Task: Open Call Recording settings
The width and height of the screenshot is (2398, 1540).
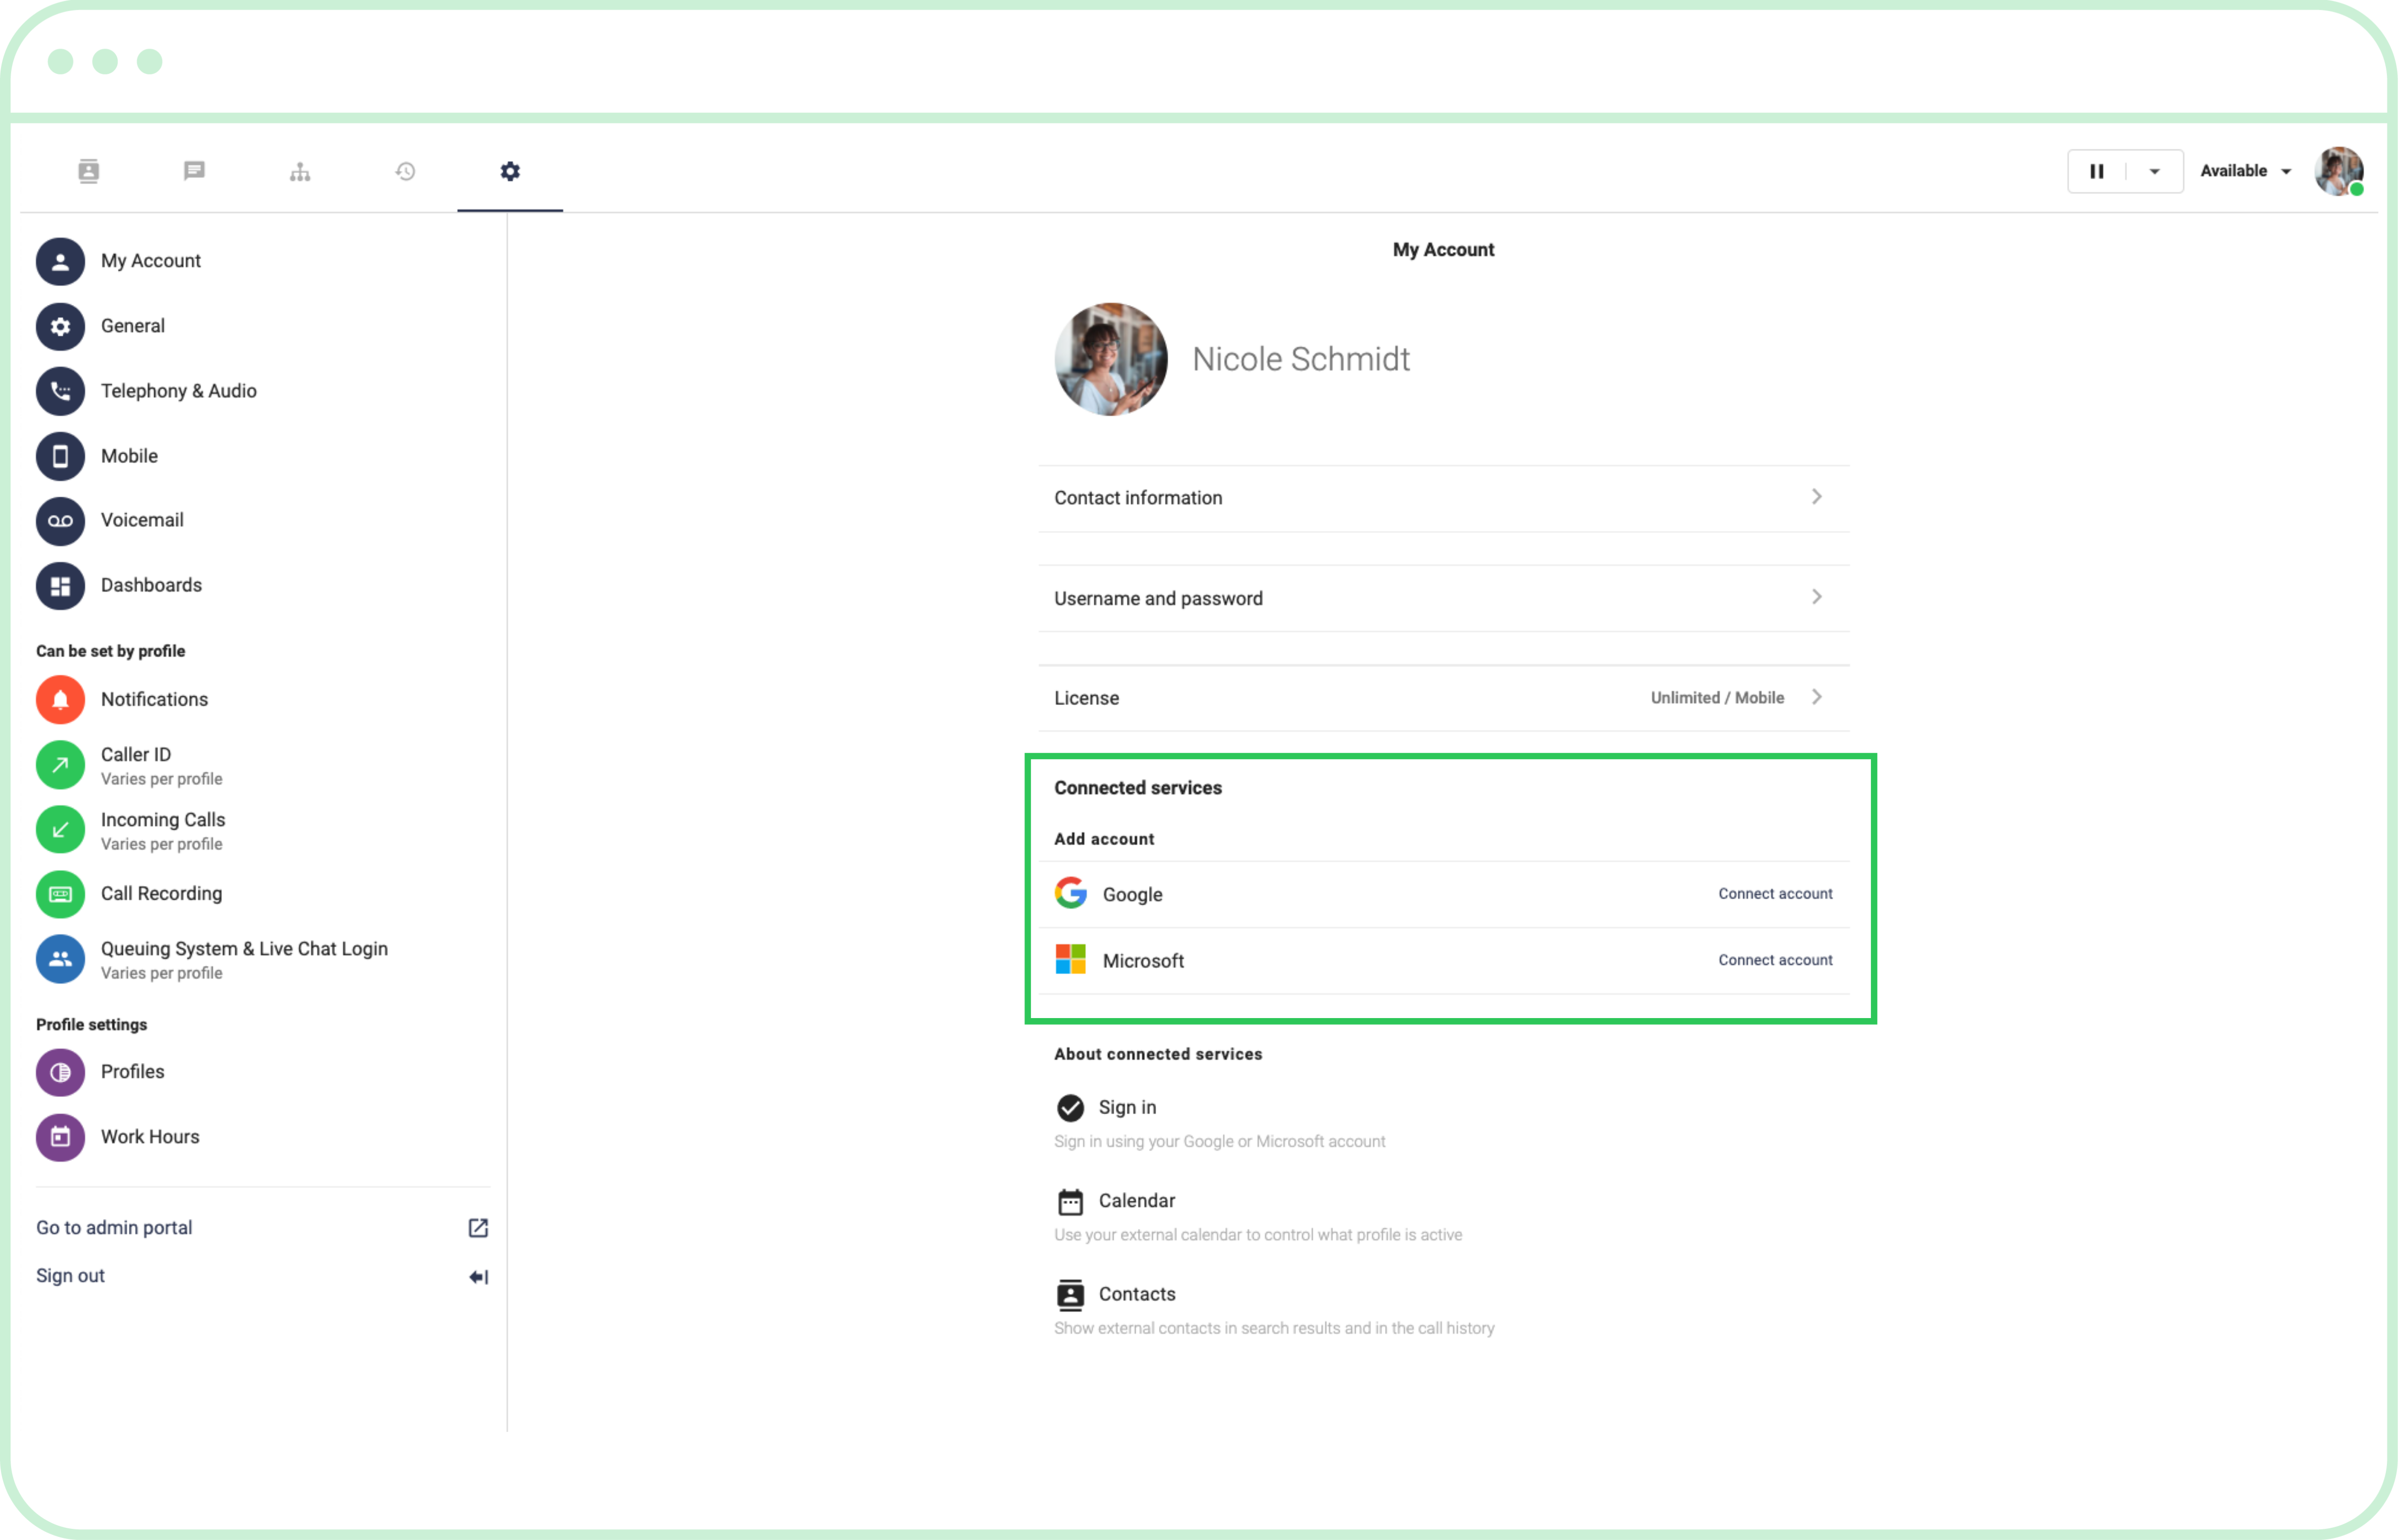Action: [x=162, y=893]
